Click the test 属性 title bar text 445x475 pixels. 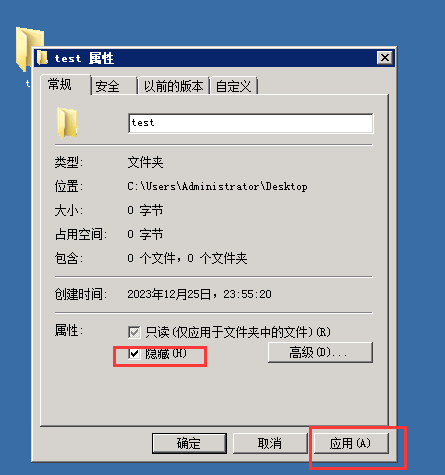(84, 58)
